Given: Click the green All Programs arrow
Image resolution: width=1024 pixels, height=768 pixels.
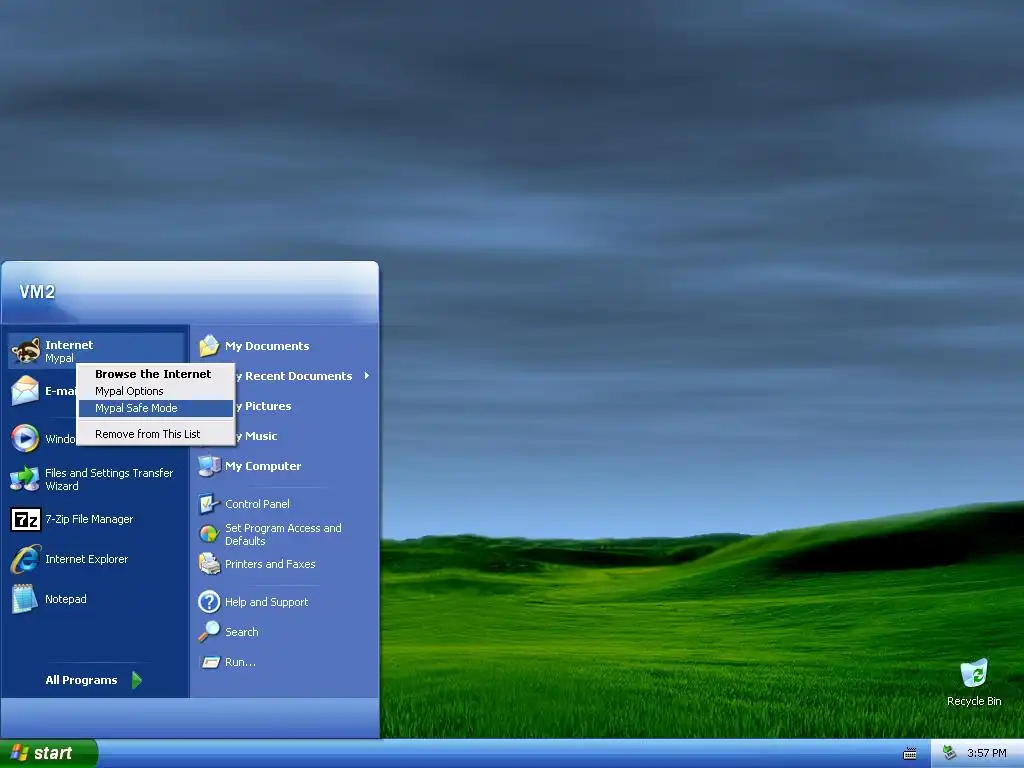Looking at the screenshot, I should click(136, 680).
